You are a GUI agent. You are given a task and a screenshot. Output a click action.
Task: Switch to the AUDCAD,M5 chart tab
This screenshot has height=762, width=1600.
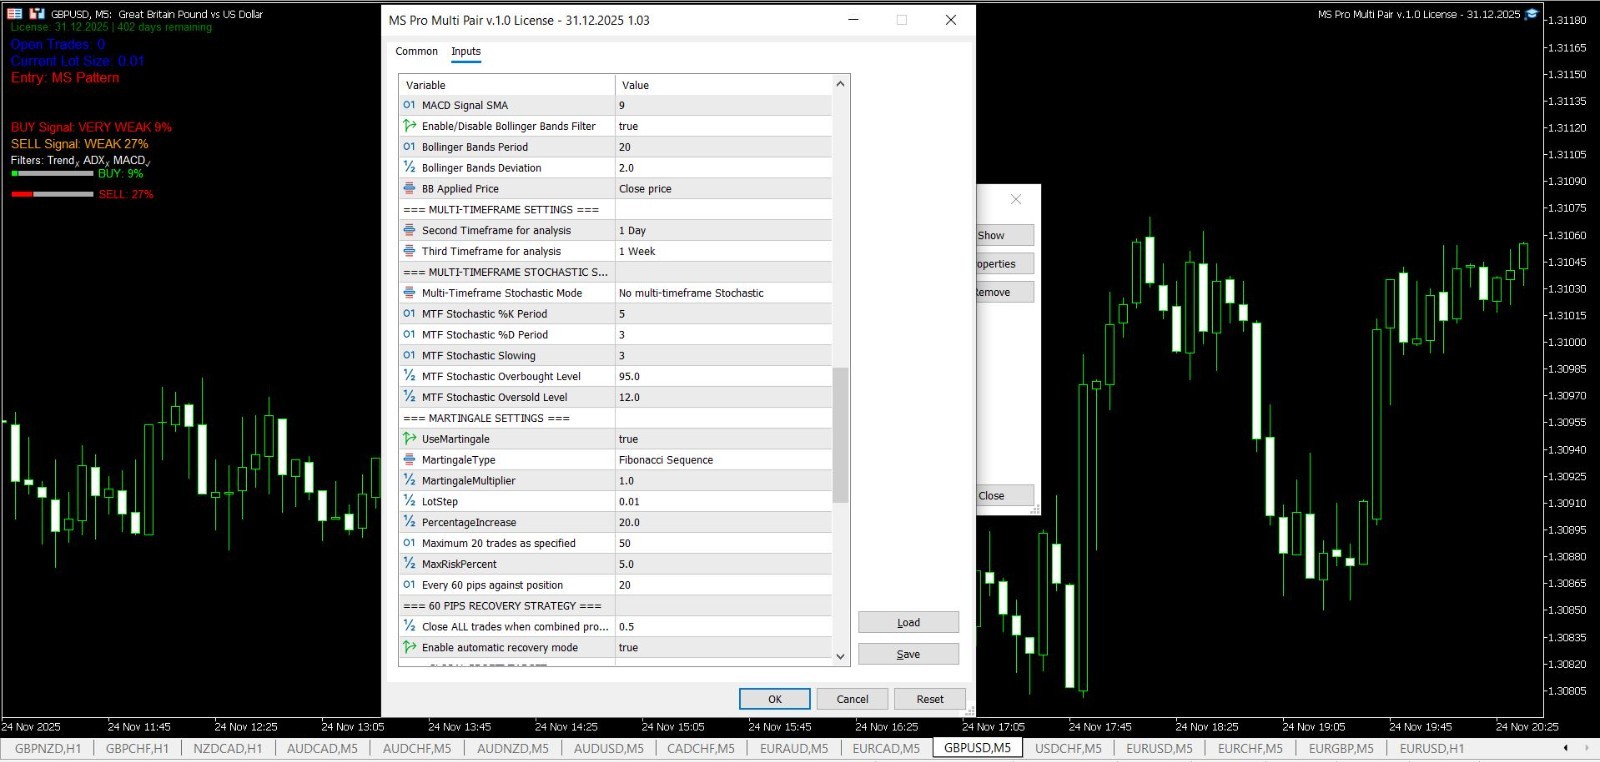[322, 748]
